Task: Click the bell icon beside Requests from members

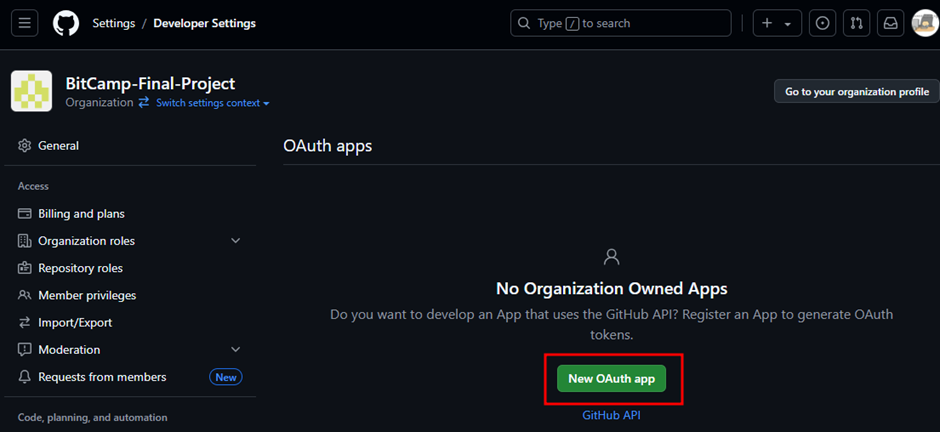Action: click(25, 377)
